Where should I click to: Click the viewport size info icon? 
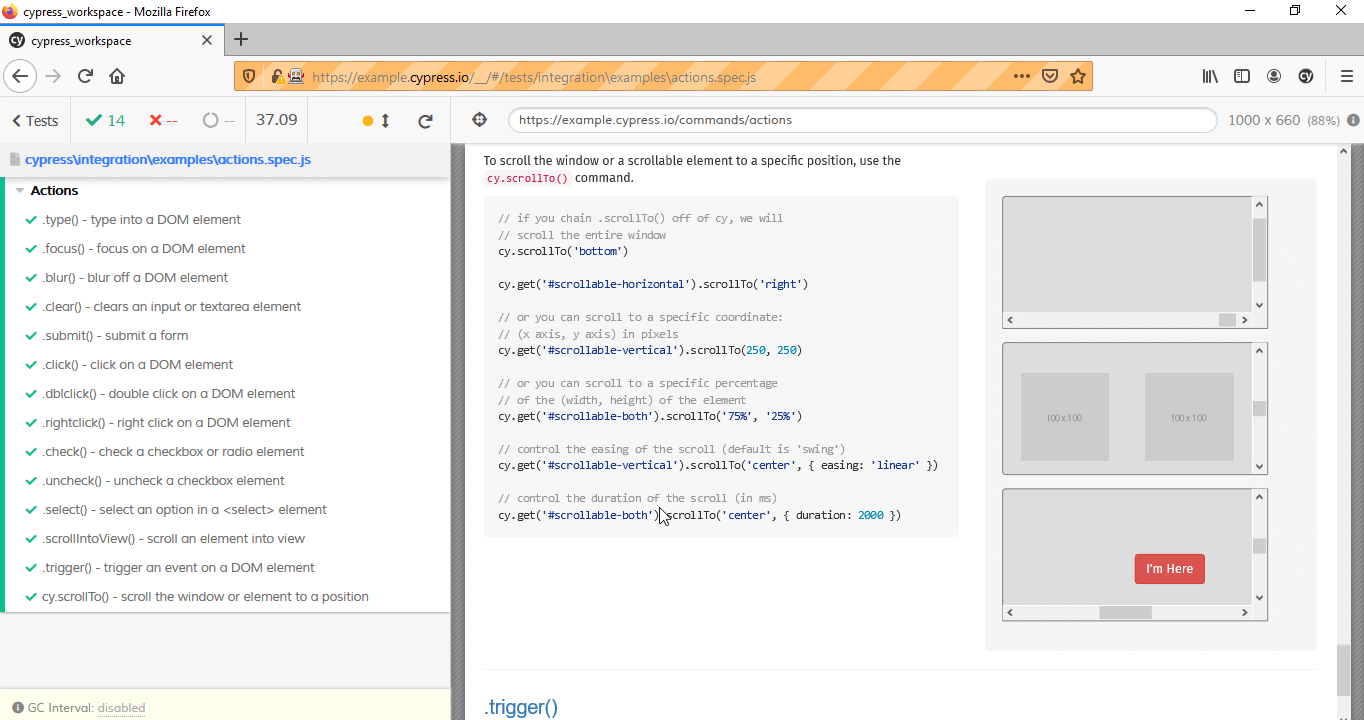[x=1352, y=120]
